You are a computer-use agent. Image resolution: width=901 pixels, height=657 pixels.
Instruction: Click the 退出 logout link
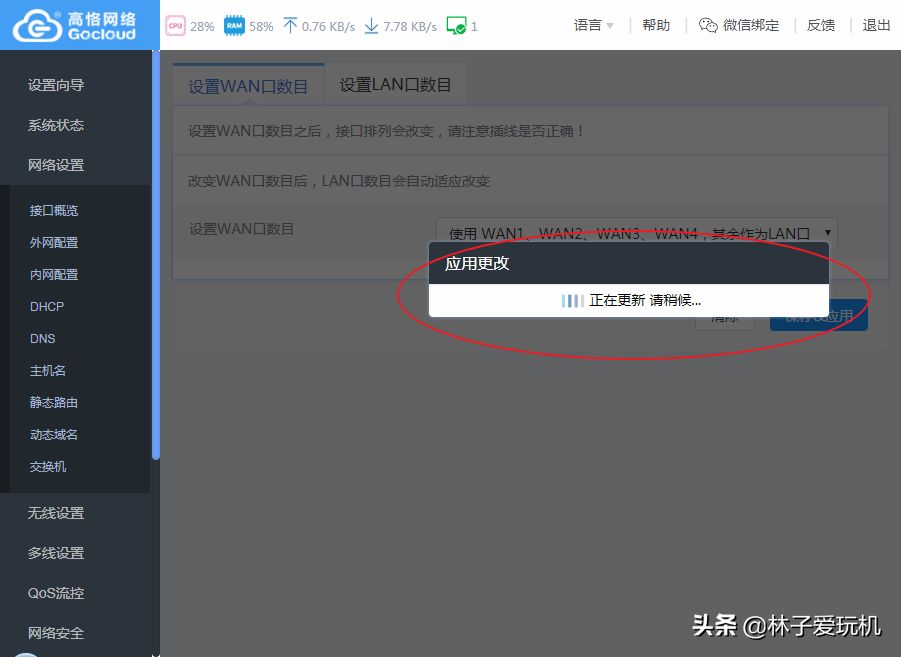[x=876, y=26]
